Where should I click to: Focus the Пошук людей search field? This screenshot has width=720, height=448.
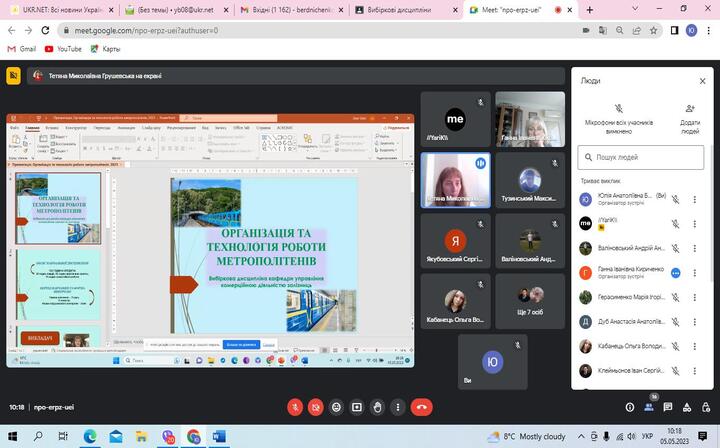click(x=641, y=157)
